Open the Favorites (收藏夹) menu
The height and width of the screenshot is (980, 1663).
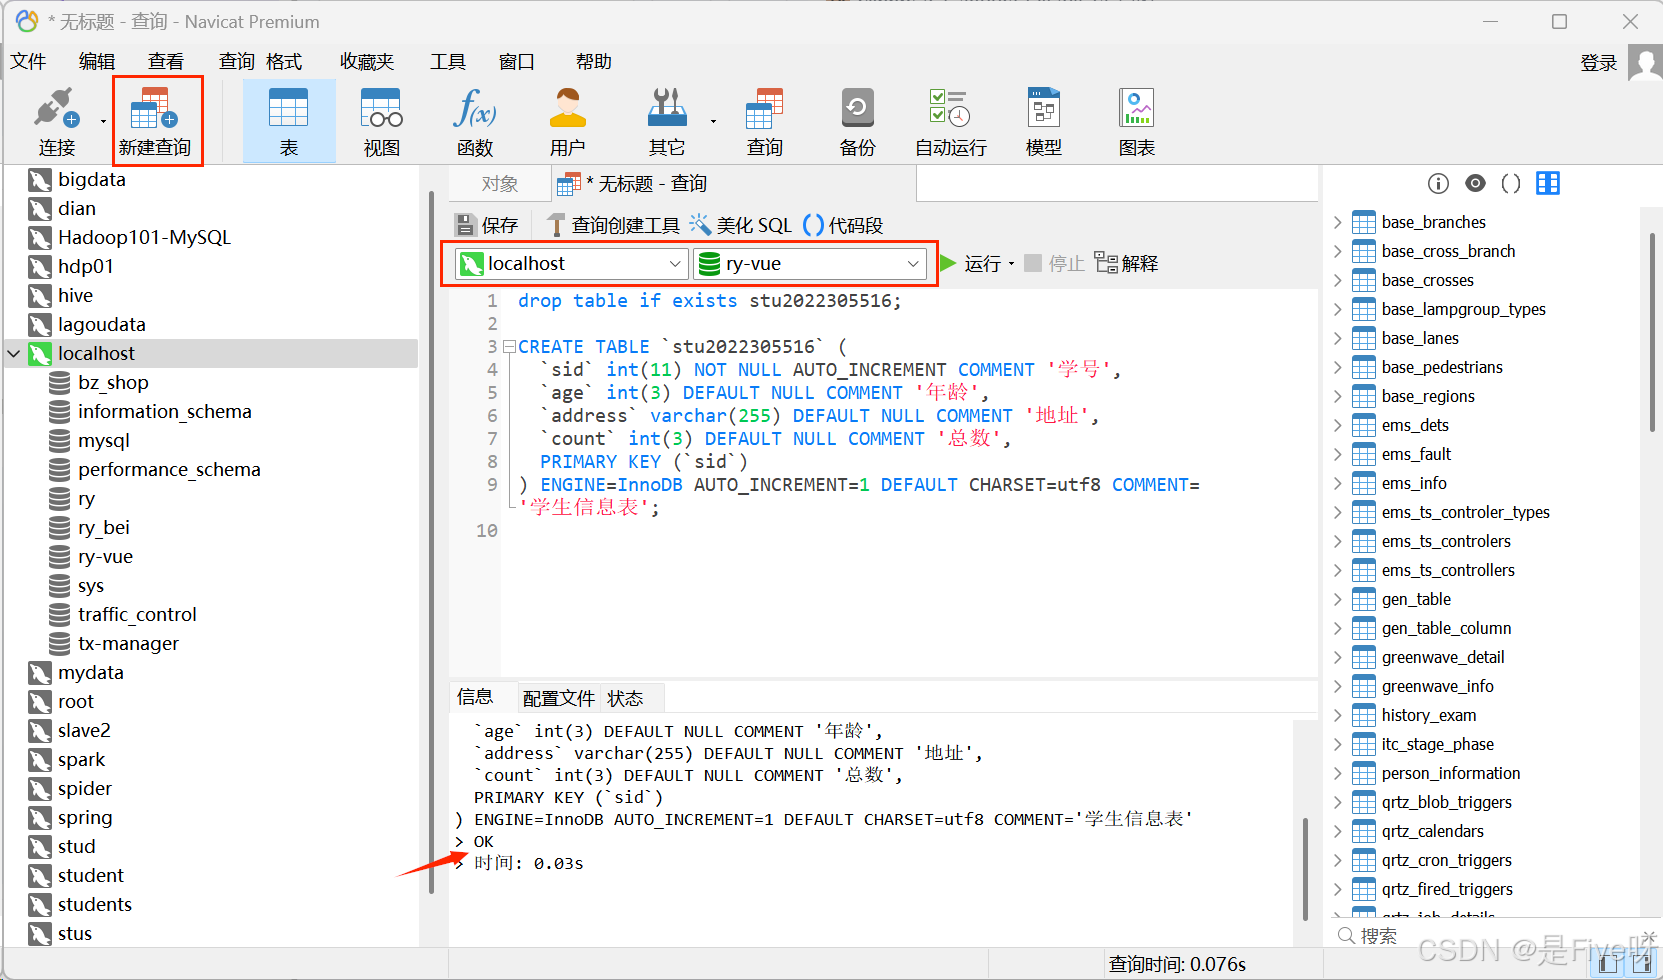click(x=367, y=62)
